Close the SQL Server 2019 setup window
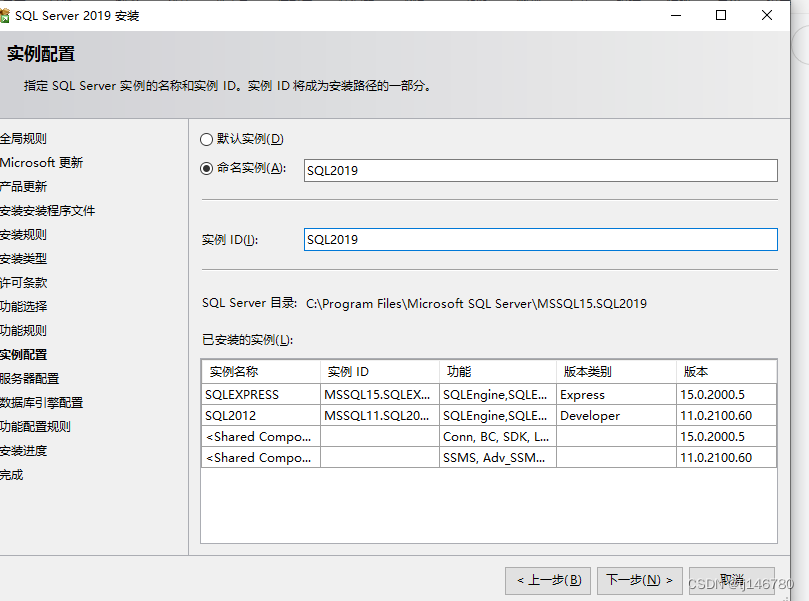The width and height of the screenshot is (809, 601). coord(767,15)
